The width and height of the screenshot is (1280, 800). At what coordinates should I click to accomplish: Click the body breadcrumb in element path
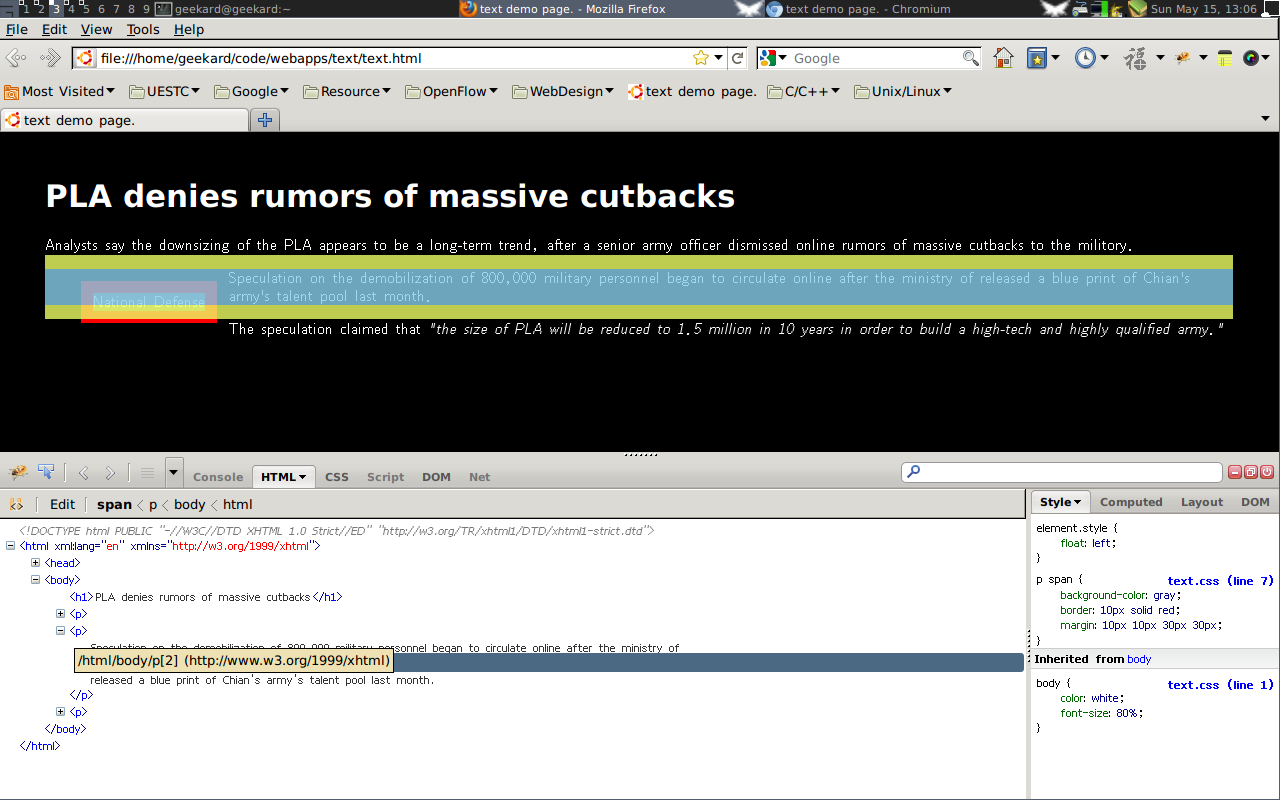click(x=189, y=504)
